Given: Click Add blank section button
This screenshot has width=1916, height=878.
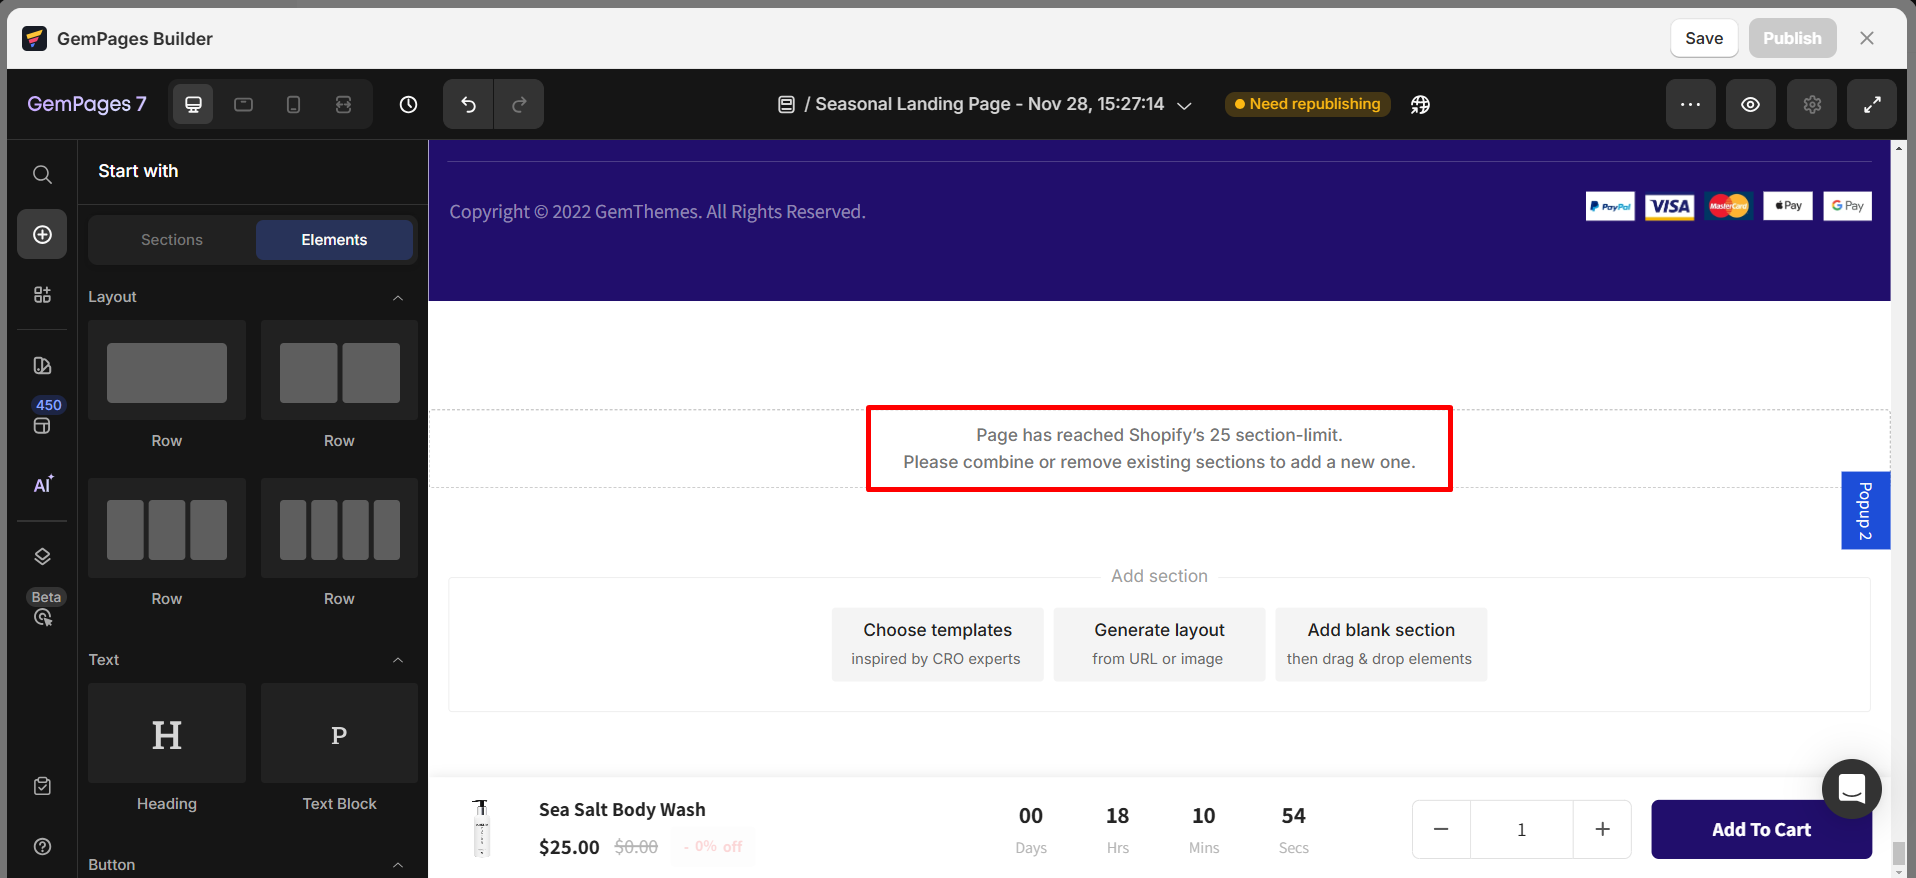Looking at the screenshot, I should (x=1380, y=644).
